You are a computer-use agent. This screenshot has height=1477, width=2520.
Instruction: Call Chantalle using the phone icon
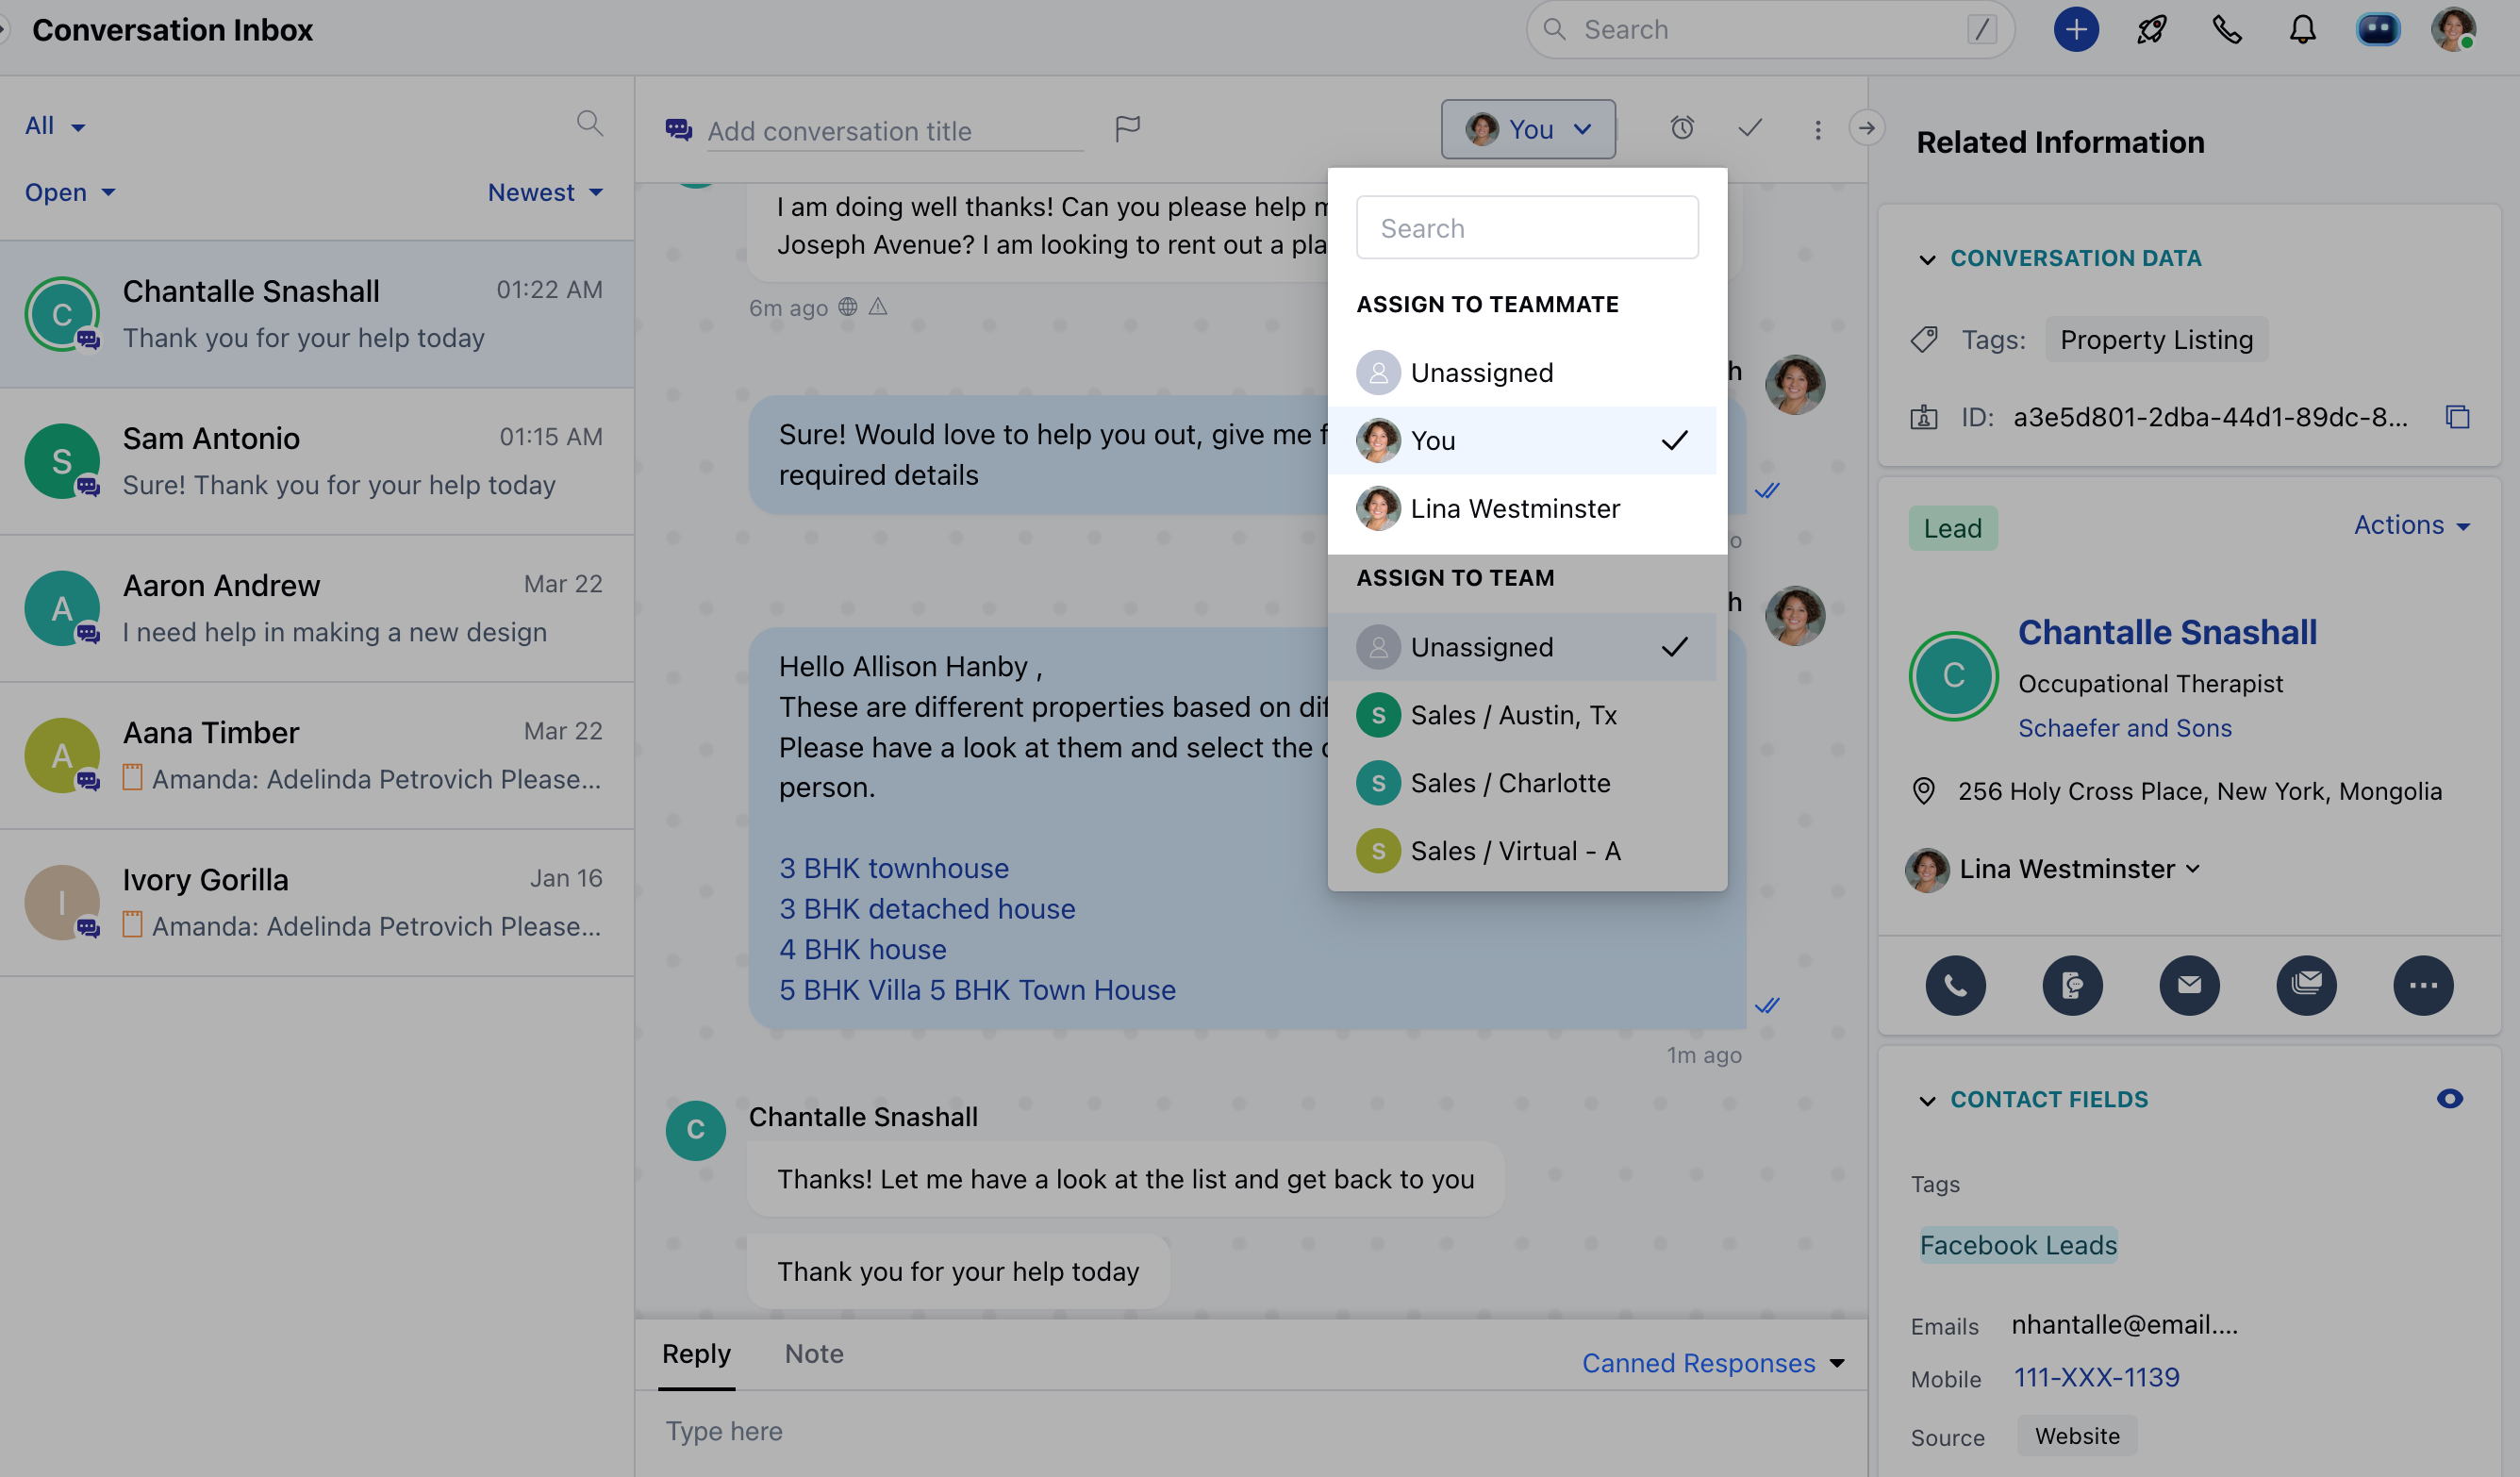1956,985
